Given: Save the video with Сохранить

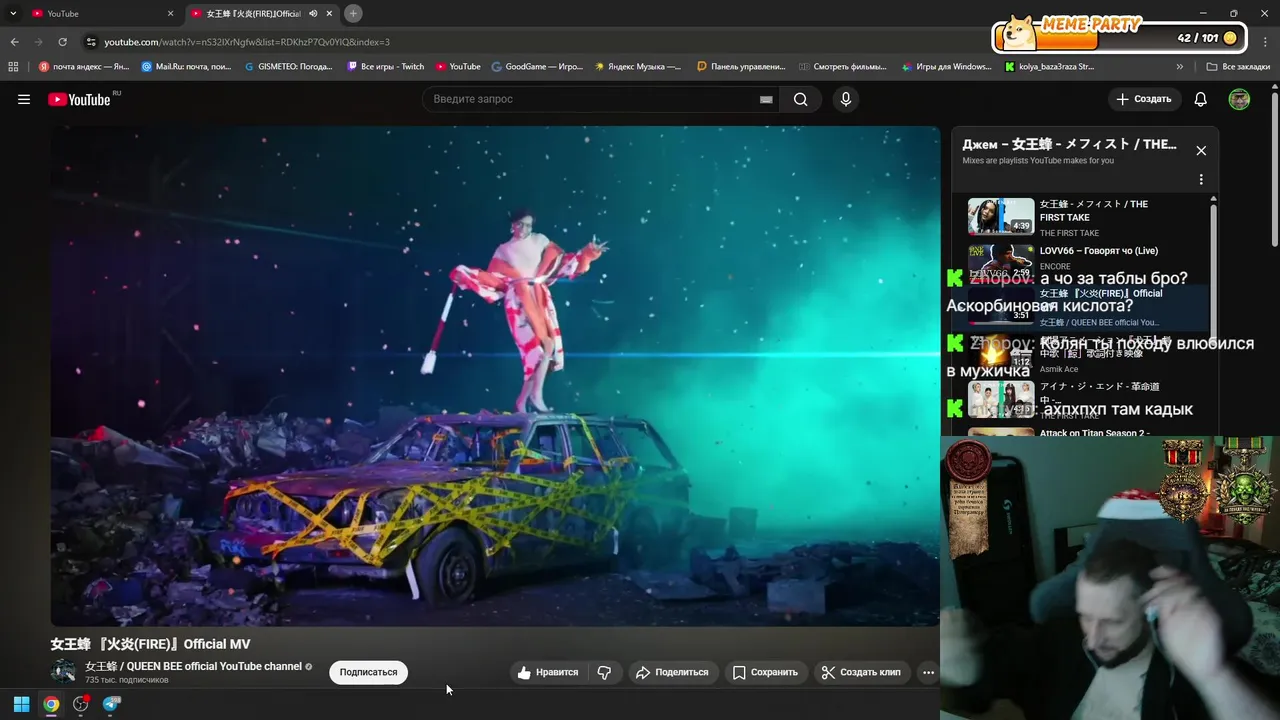Looking at the screenshot, I should click(765, 672).
